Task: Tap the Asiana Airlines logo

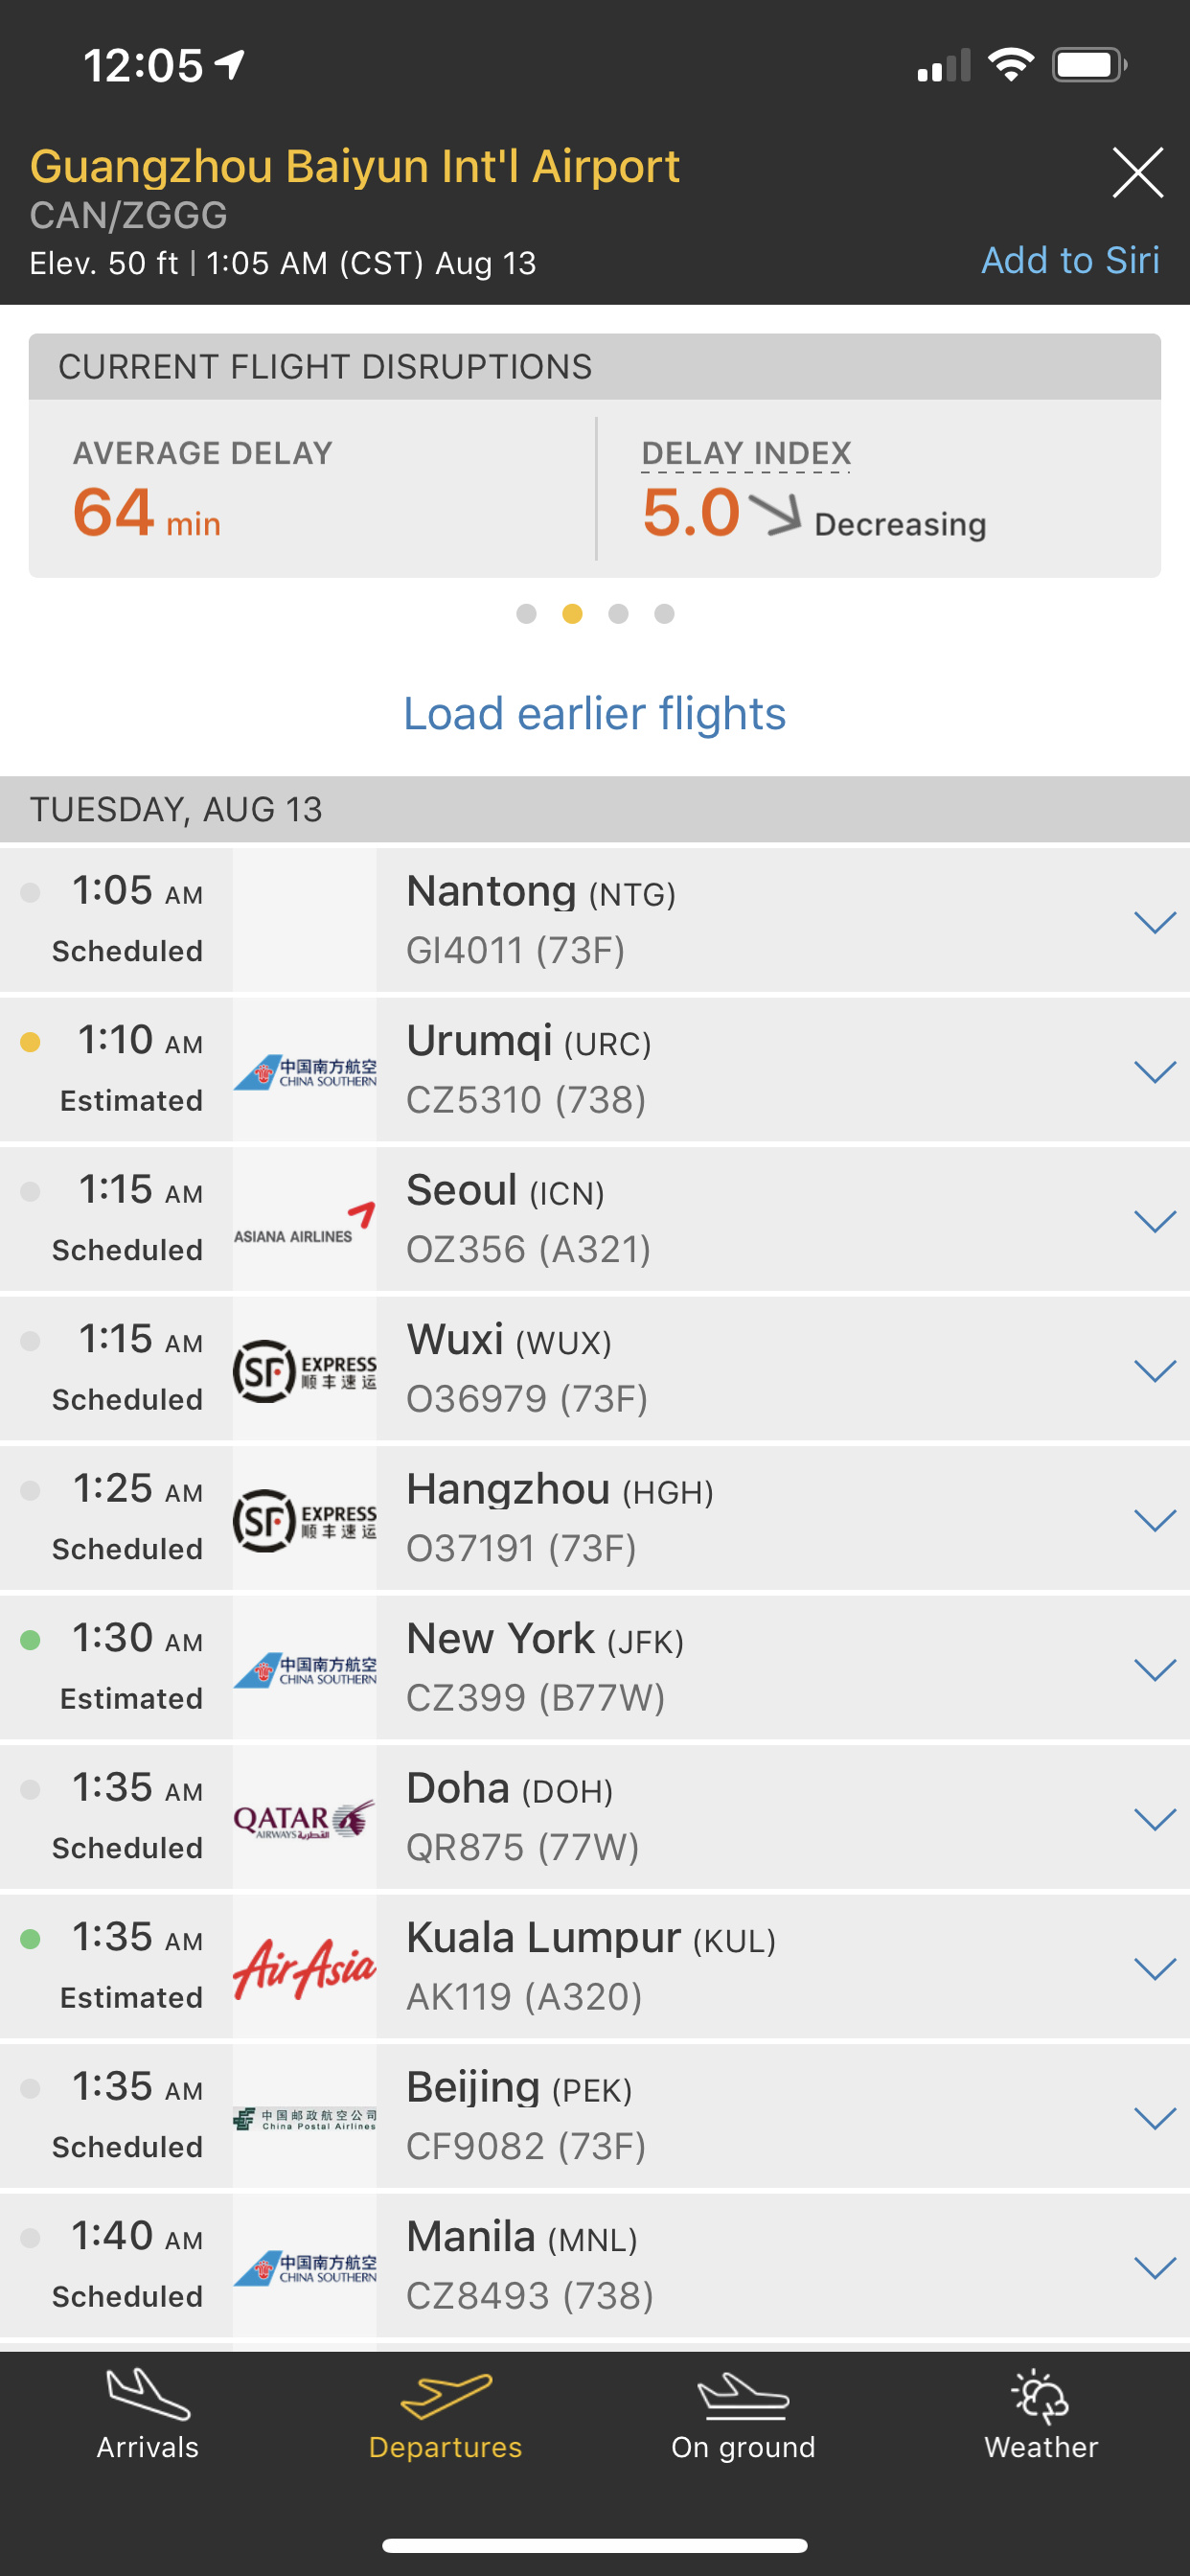Action: 304,1221
